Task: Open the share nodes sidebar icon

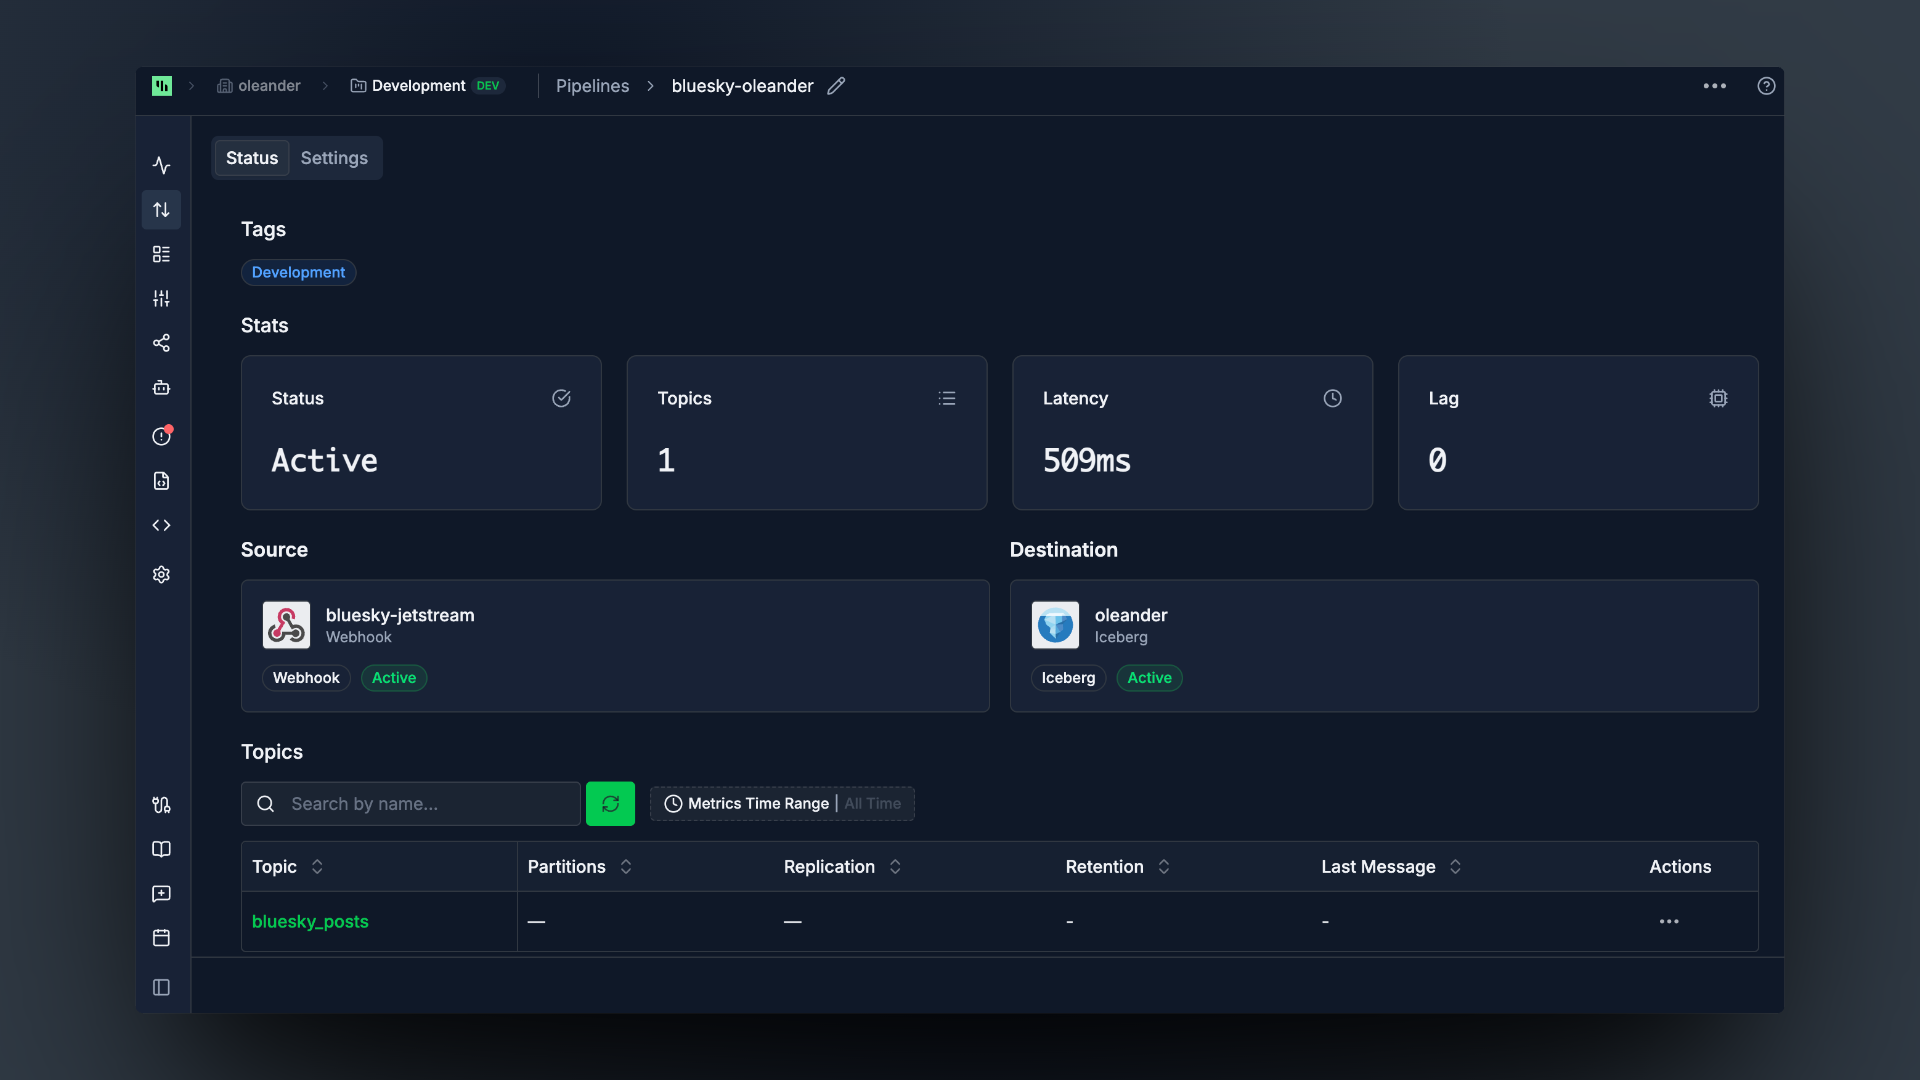Action: (x=161, y=343)
